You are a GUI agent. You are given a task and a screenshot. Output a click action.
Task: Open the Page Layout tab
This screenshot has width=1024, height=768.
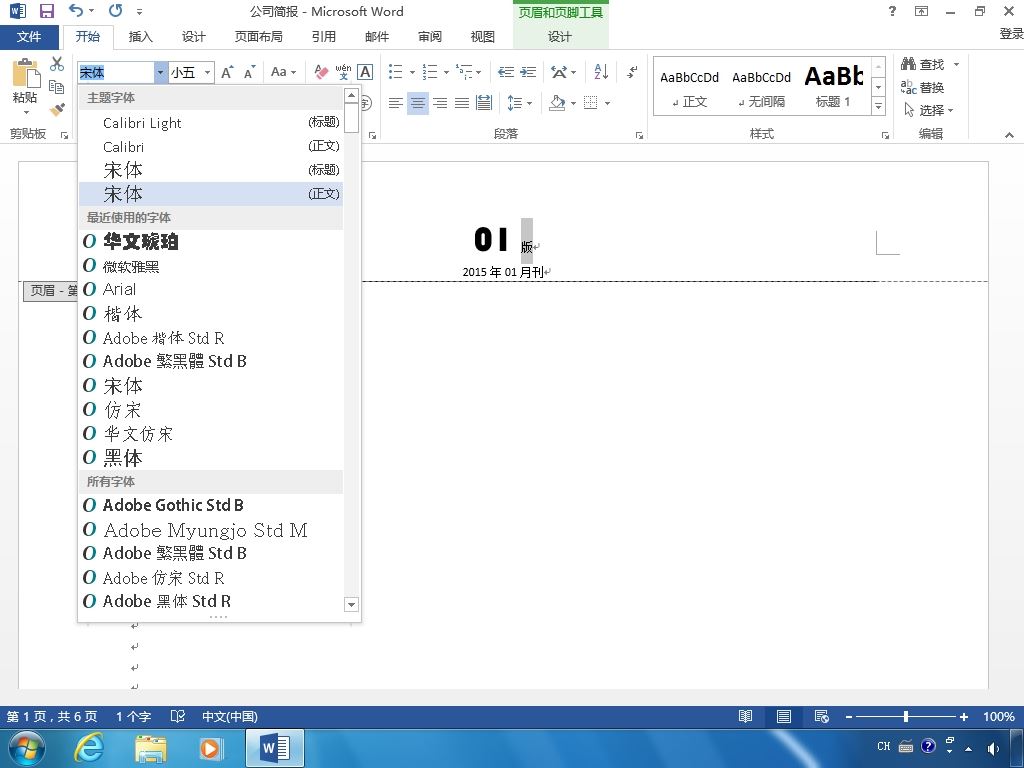[x=259, y=37]
